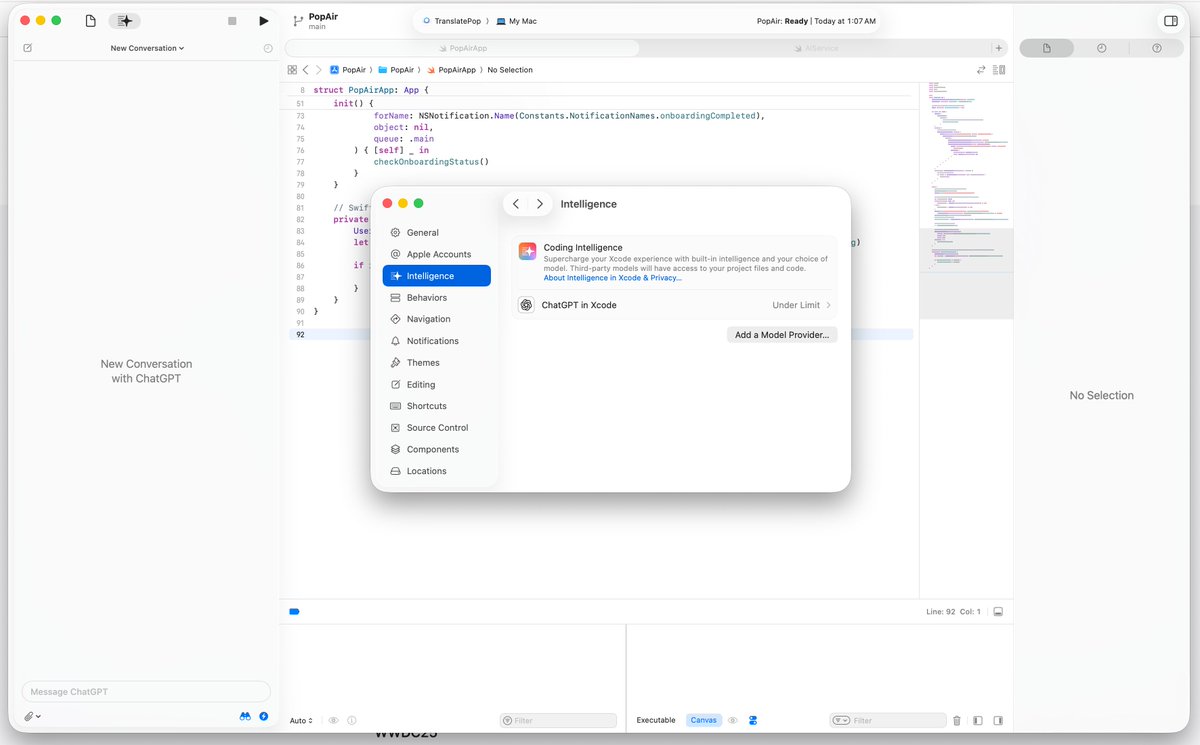
Task: Click info icon in variables view
Action: click(352, 720)
